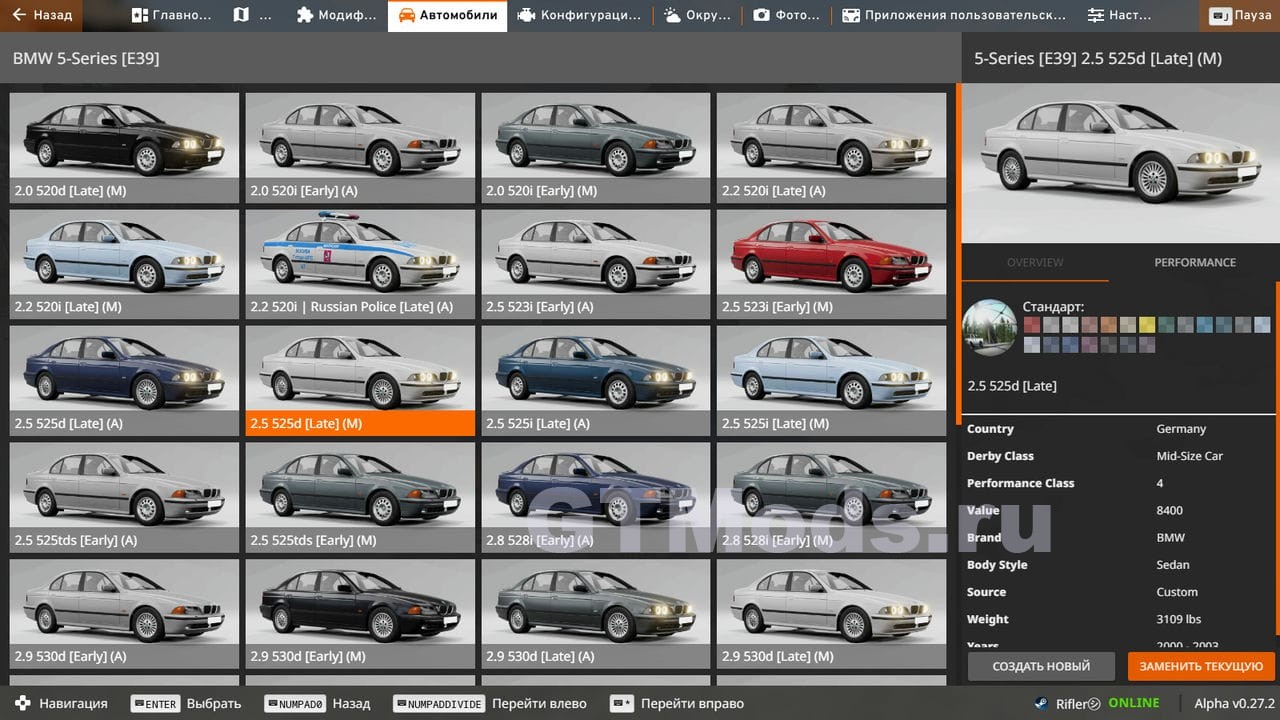The width and height of the screenshot is (1280, 720).
Task: Pick the 2.5 525i [Late] (M) car
Action: tap(831, 381)
